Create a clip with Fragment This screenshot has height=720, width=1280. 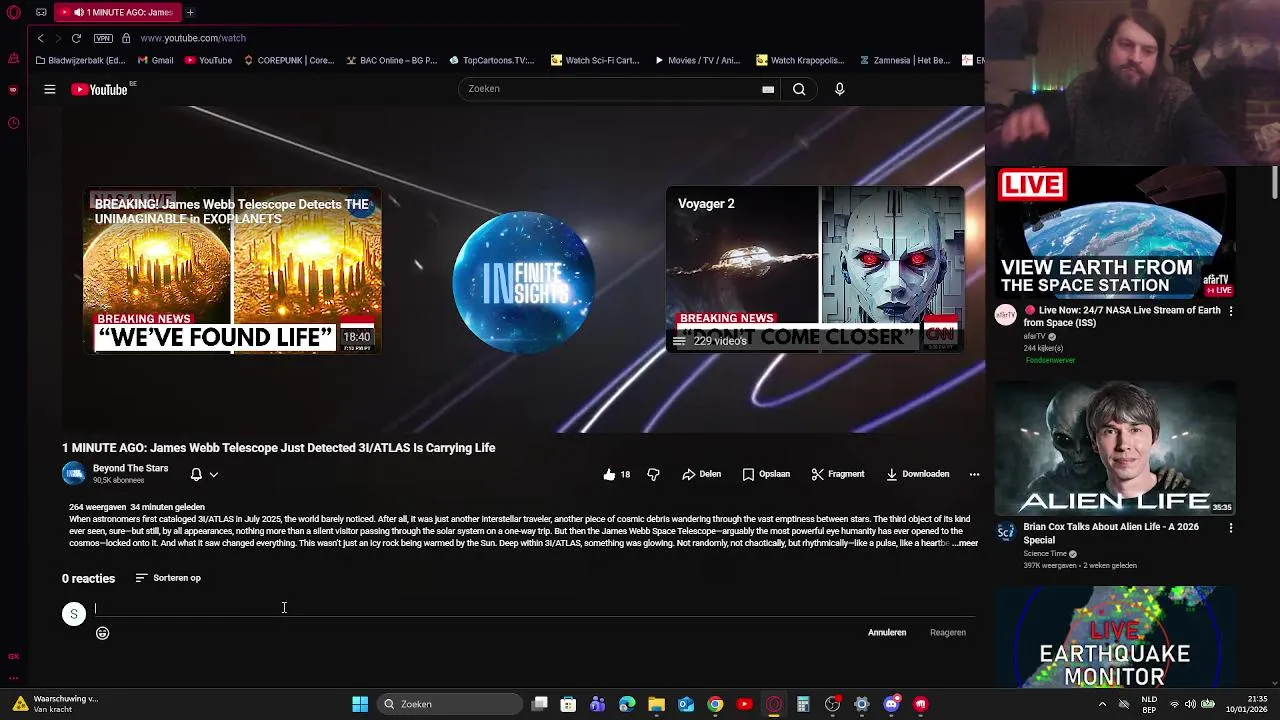click(x=838, y=474)
